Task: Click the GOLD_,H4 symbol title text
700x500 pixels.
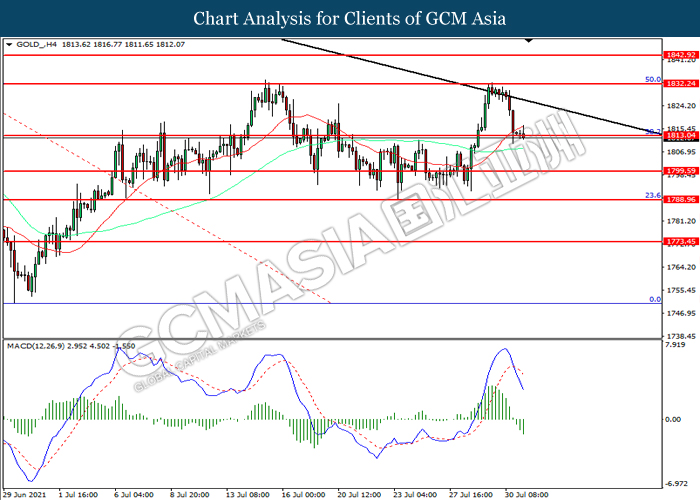Action: pyautogui.click(x=39, y=45)
